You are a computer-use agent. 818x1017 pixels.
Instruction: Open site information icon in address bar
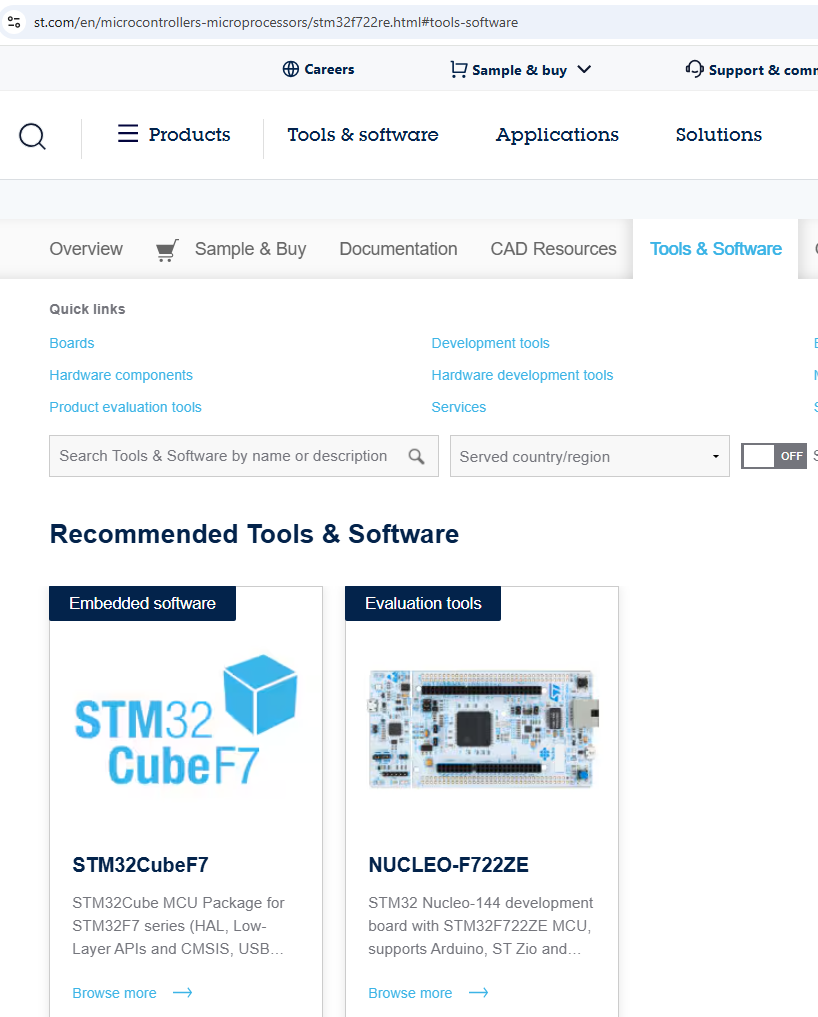14,21
